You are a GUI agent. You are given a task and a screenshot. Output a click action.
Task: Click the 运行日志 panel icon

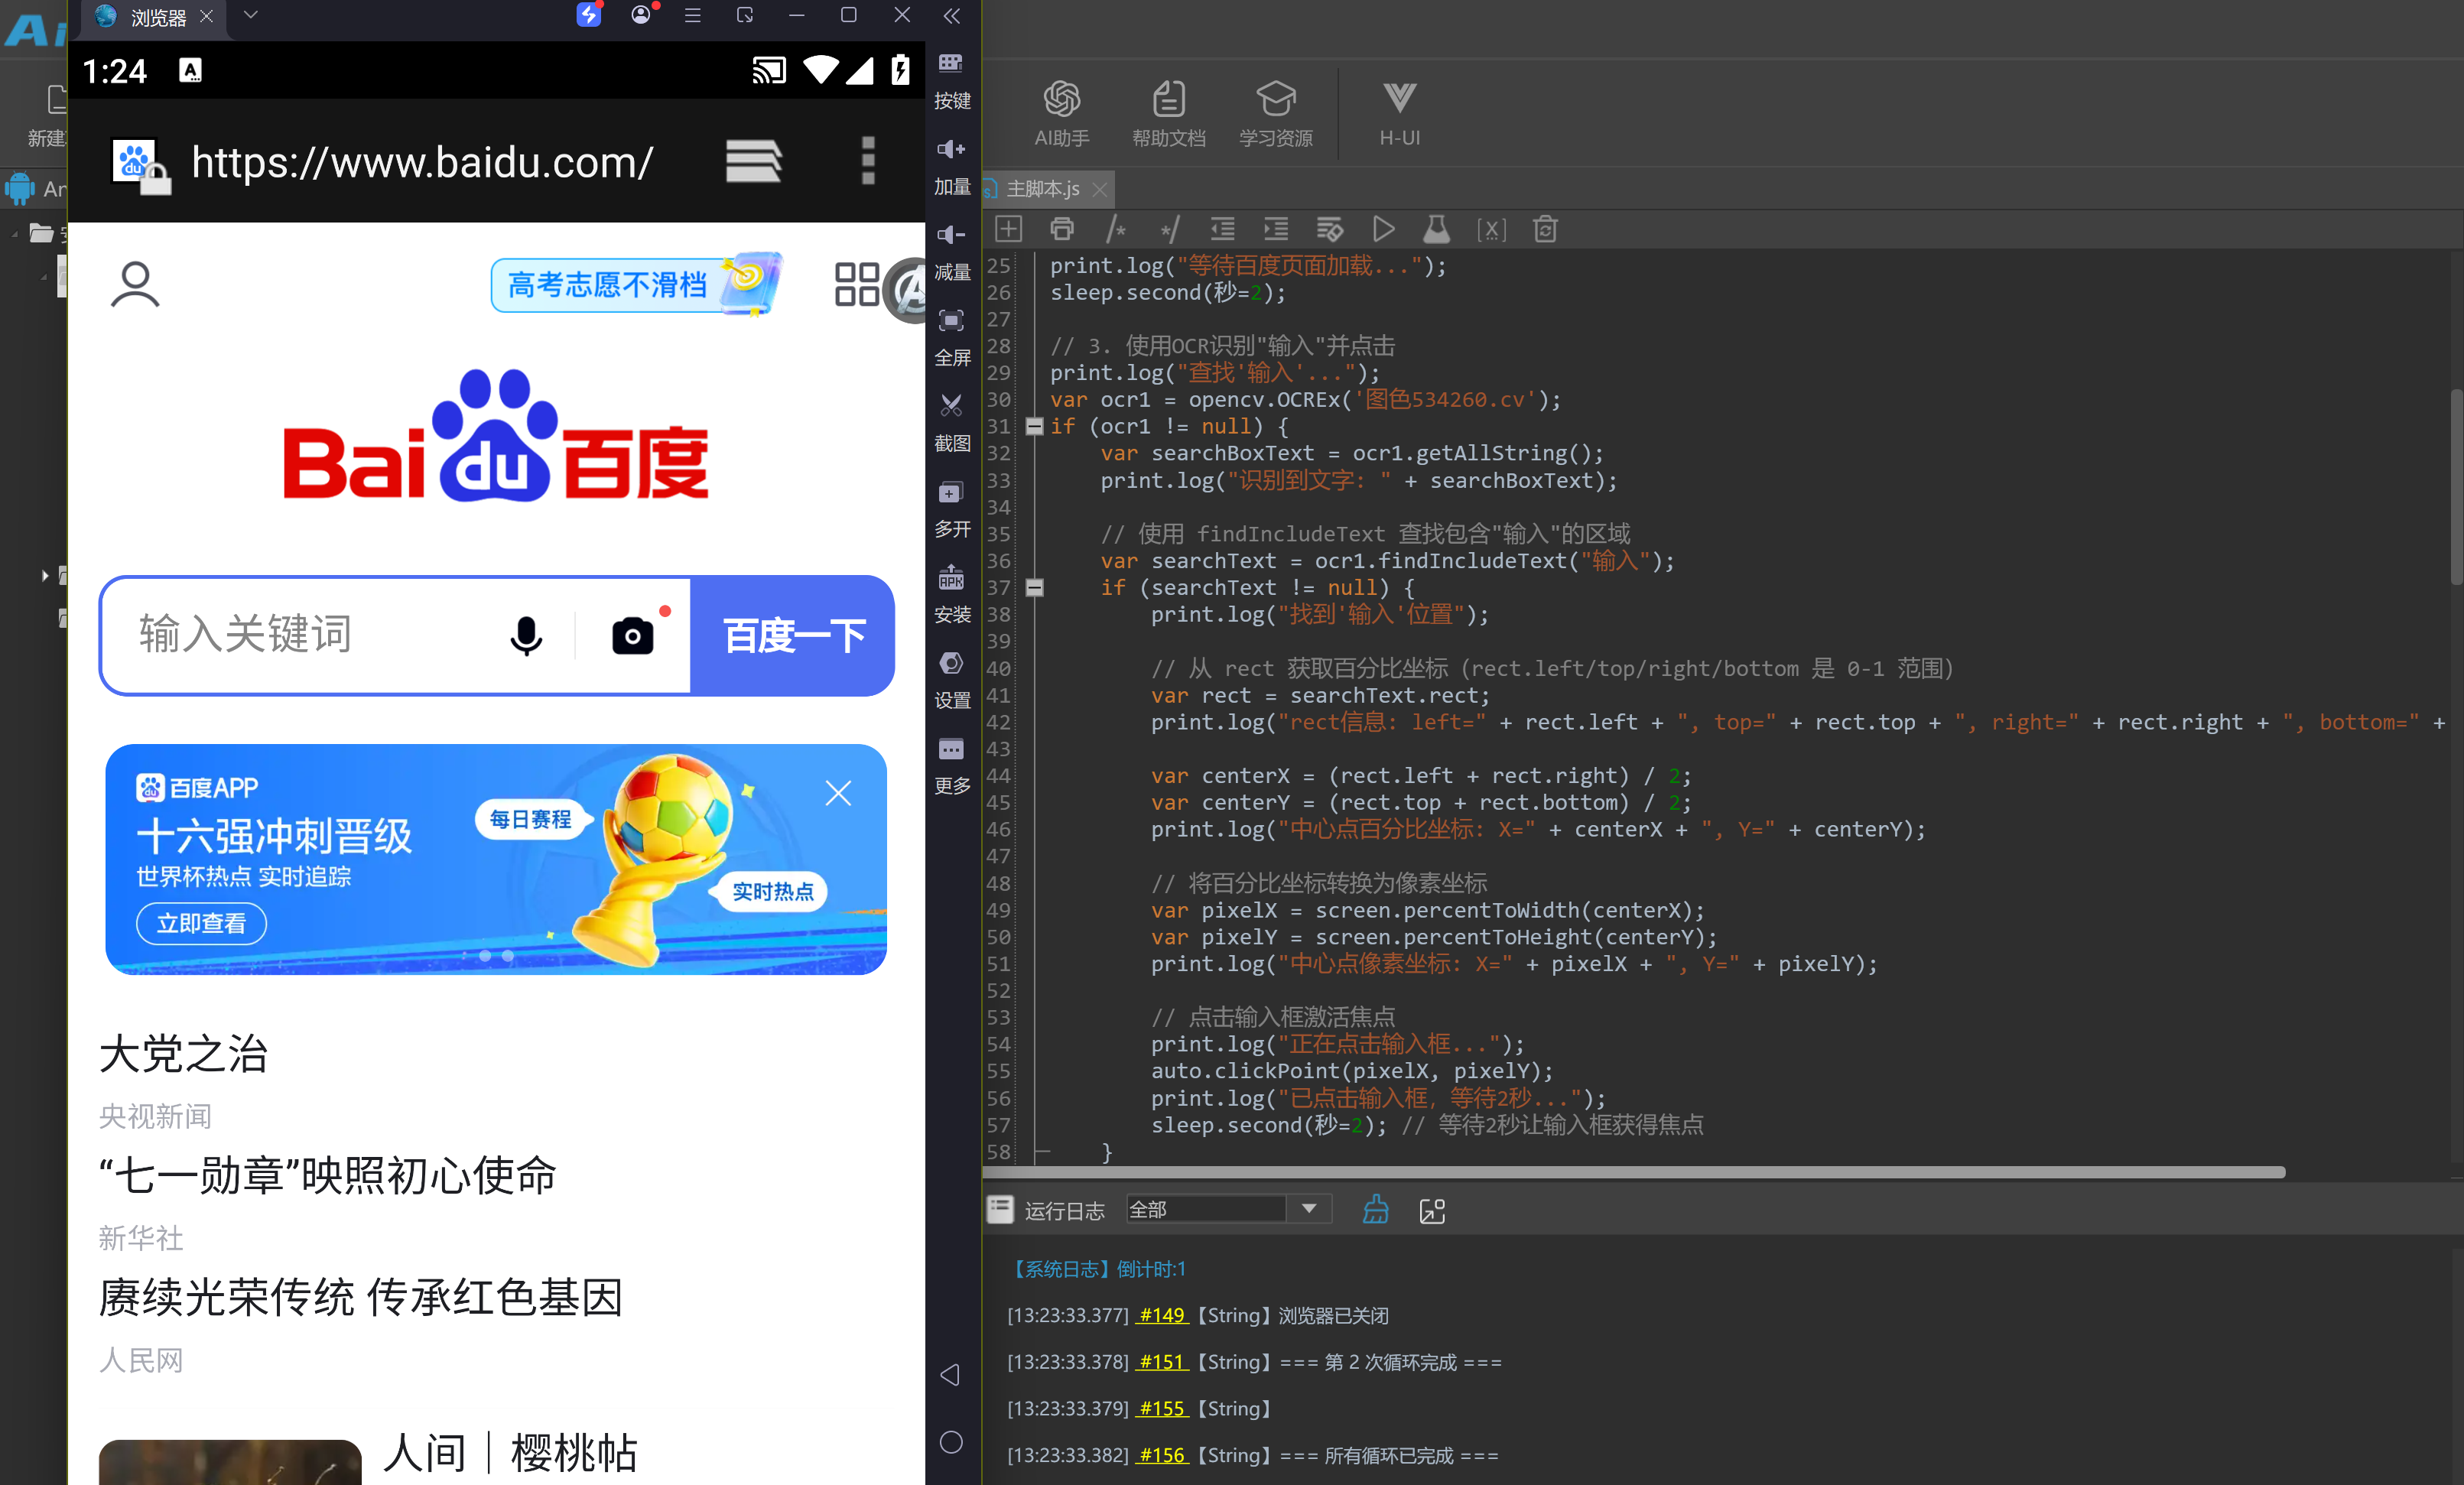[x=1000, y=1209]
